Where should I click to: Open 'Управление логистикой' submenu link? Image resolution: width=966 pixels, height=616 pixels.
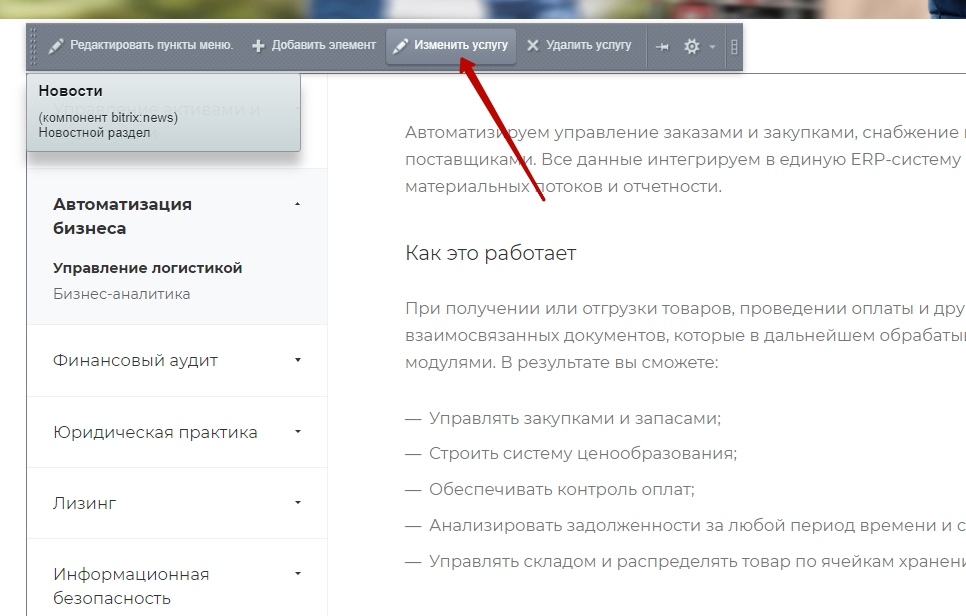[147, 268]
